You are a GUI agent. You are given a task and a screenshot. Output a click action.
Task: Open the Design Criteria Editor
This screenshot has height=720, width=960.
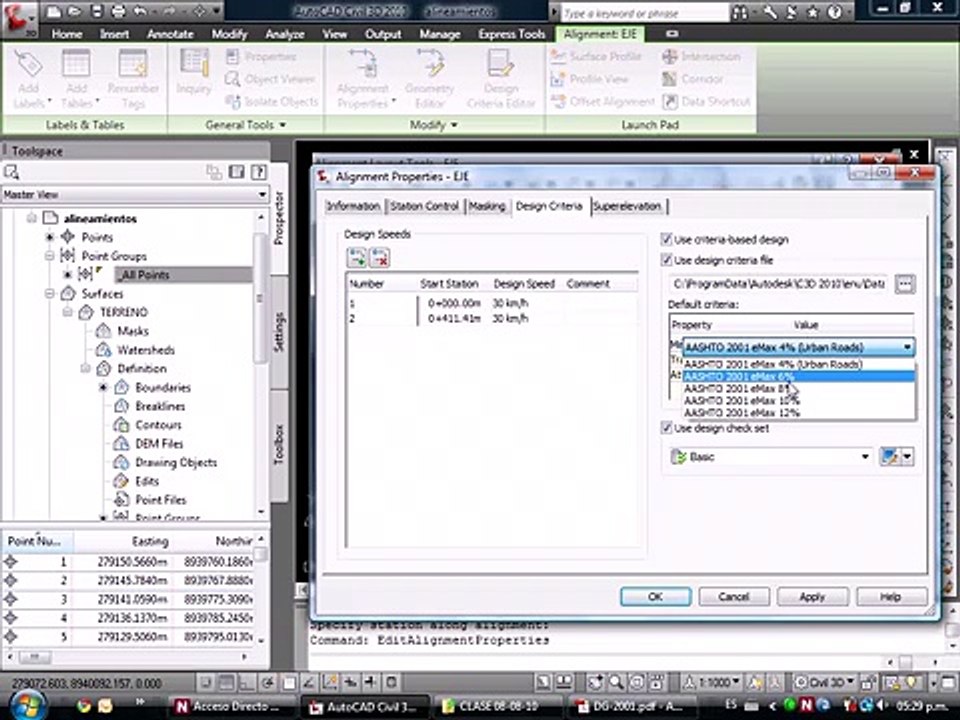point(501,80)
